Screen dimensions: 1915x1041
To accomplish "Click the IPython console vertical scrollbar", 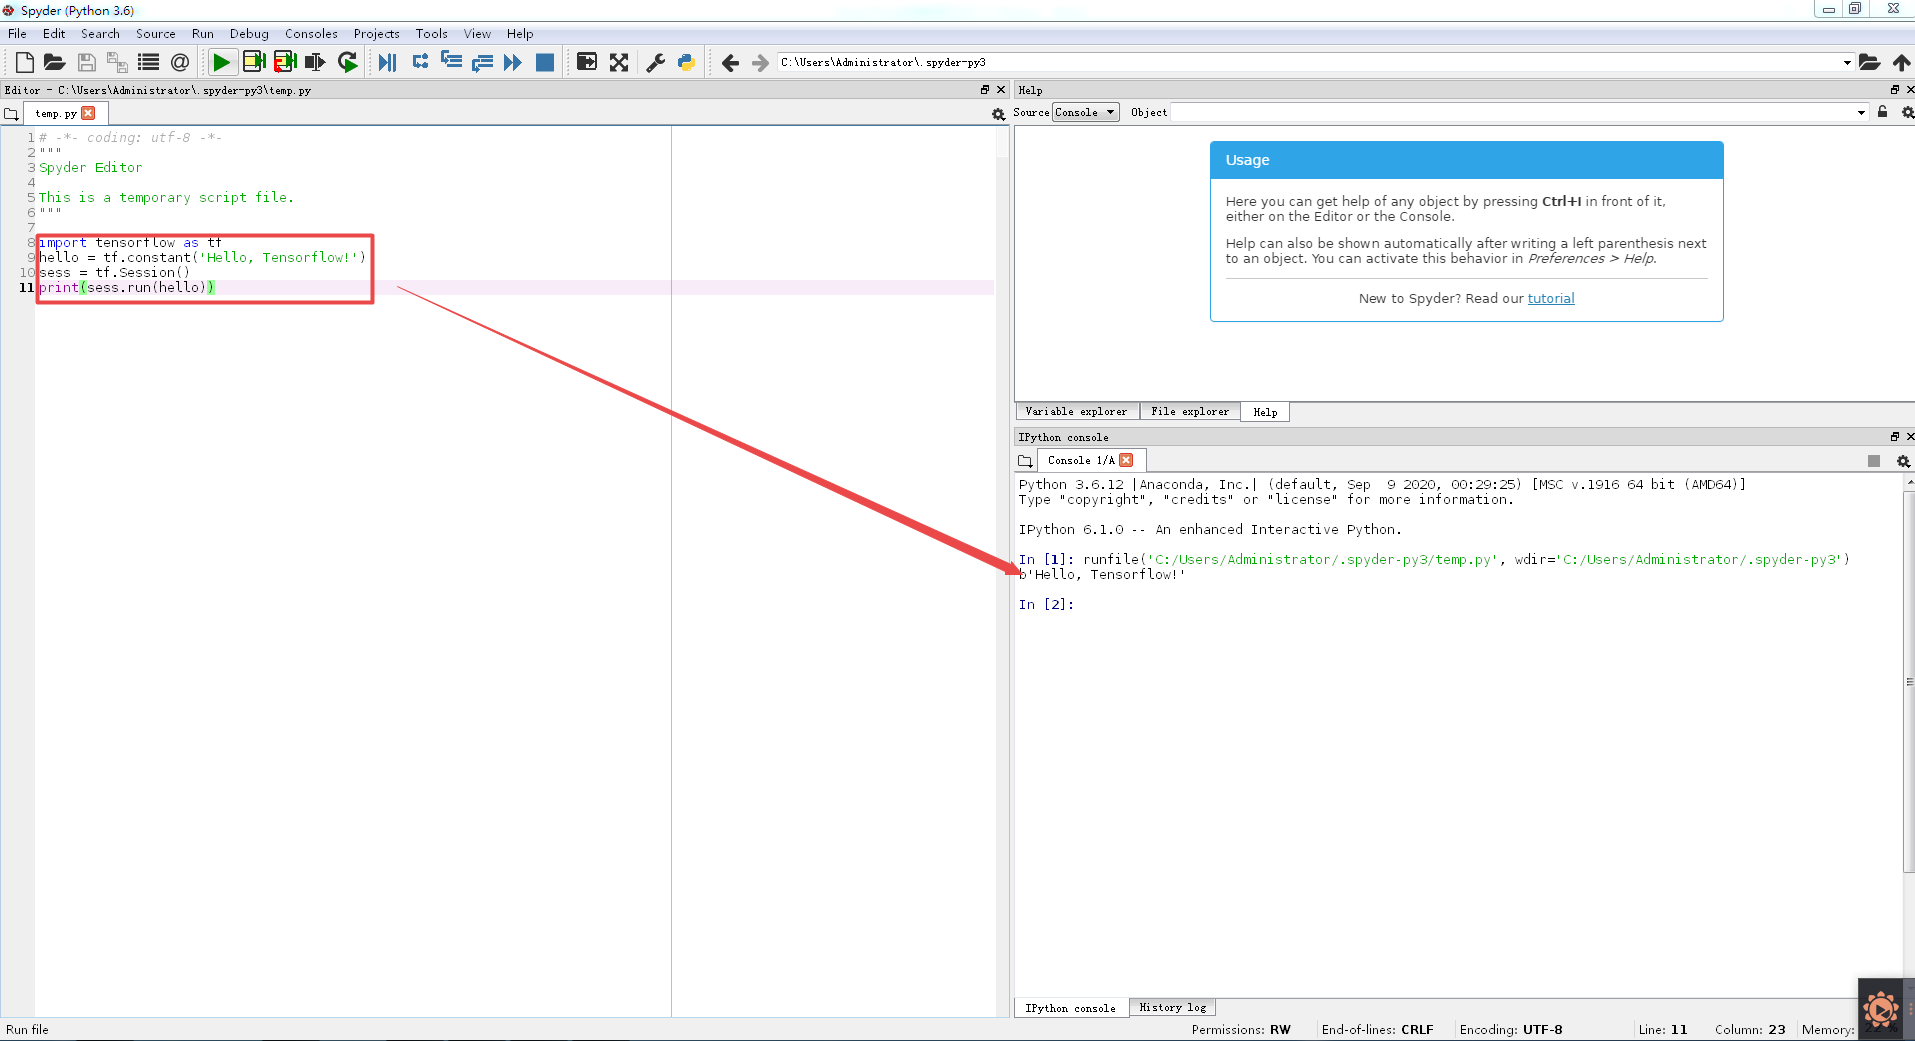I will coord(1909,681).
